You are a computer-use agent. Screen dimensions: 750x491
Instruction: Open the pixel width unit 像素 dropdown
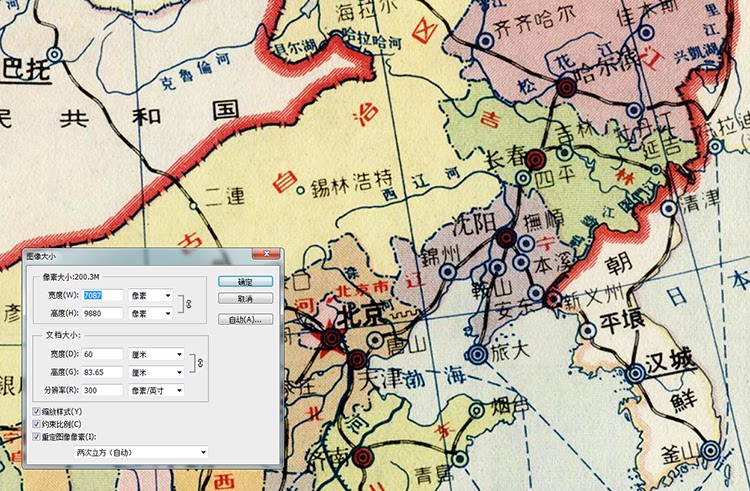click(x=151, y=295)
